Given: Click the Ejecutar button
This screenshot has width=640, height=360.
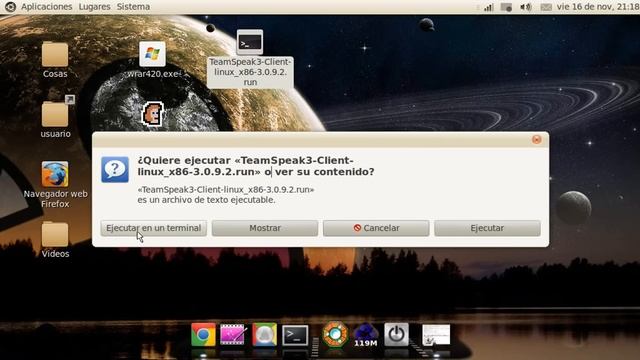Looking at the screenshot, I should pos(487,228).
